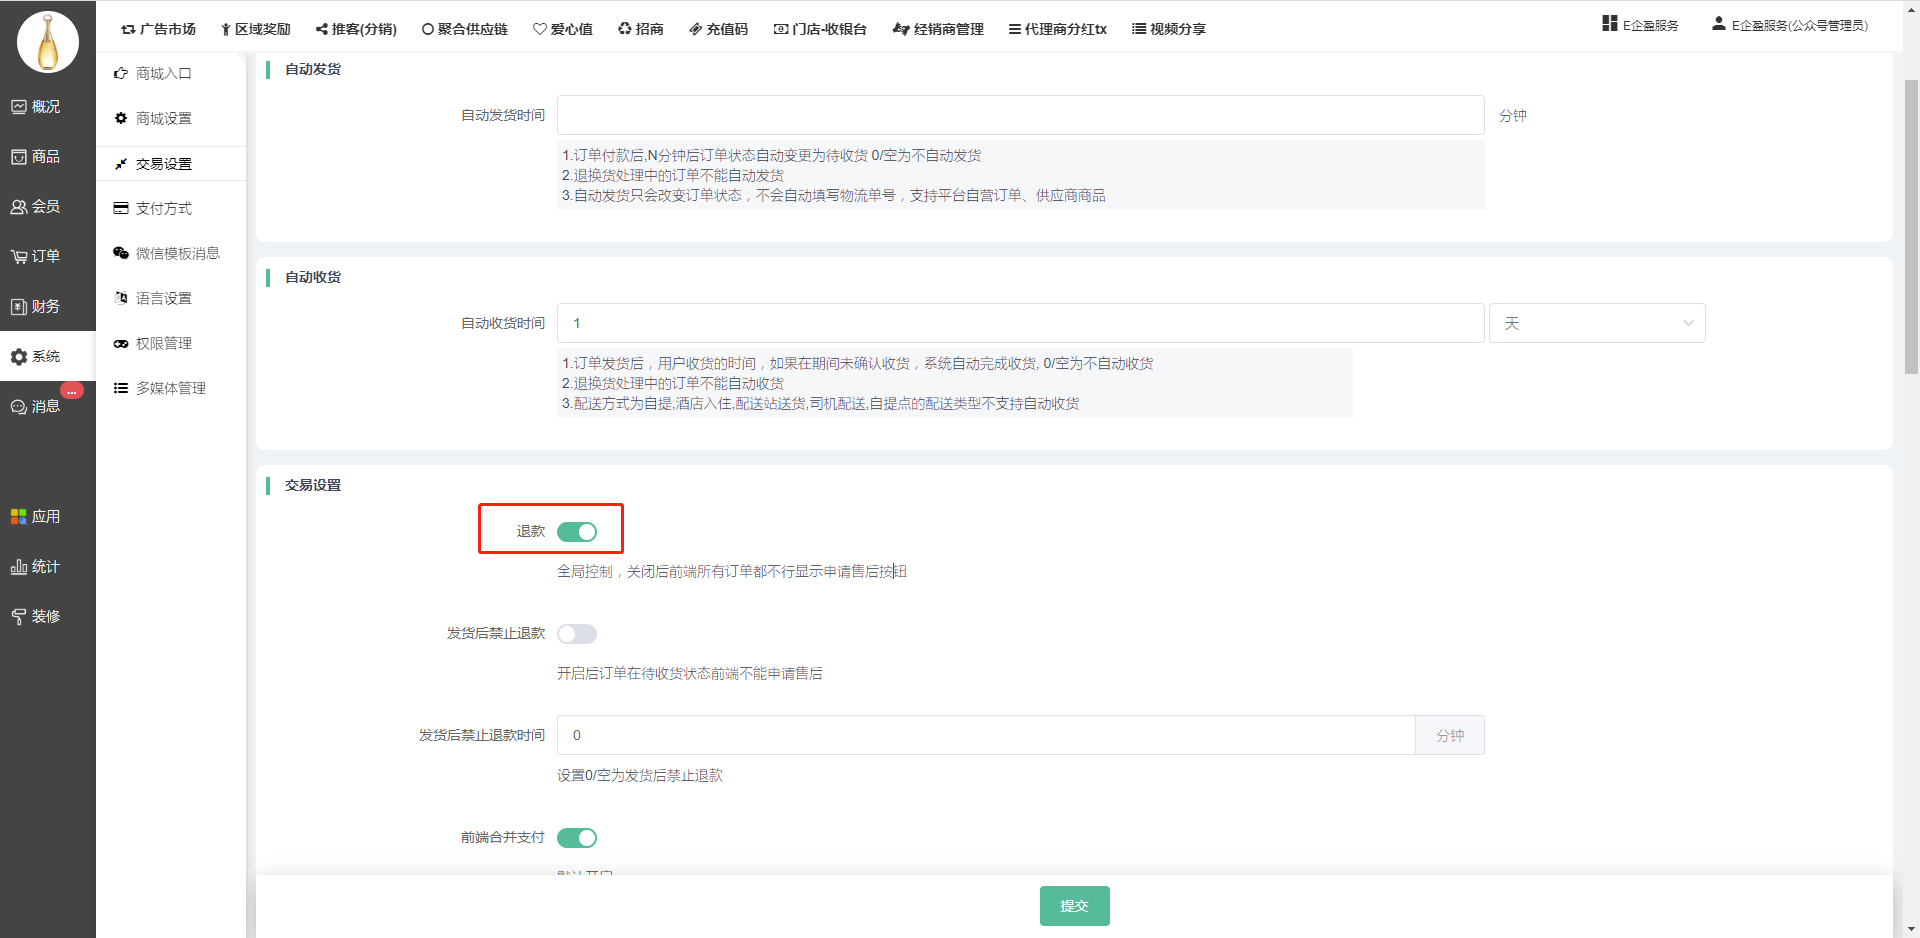Open the E企盈服务(公众号管理员) account menu
This screenshot has height=938, width=1920.
click(x=1789, y=25)
